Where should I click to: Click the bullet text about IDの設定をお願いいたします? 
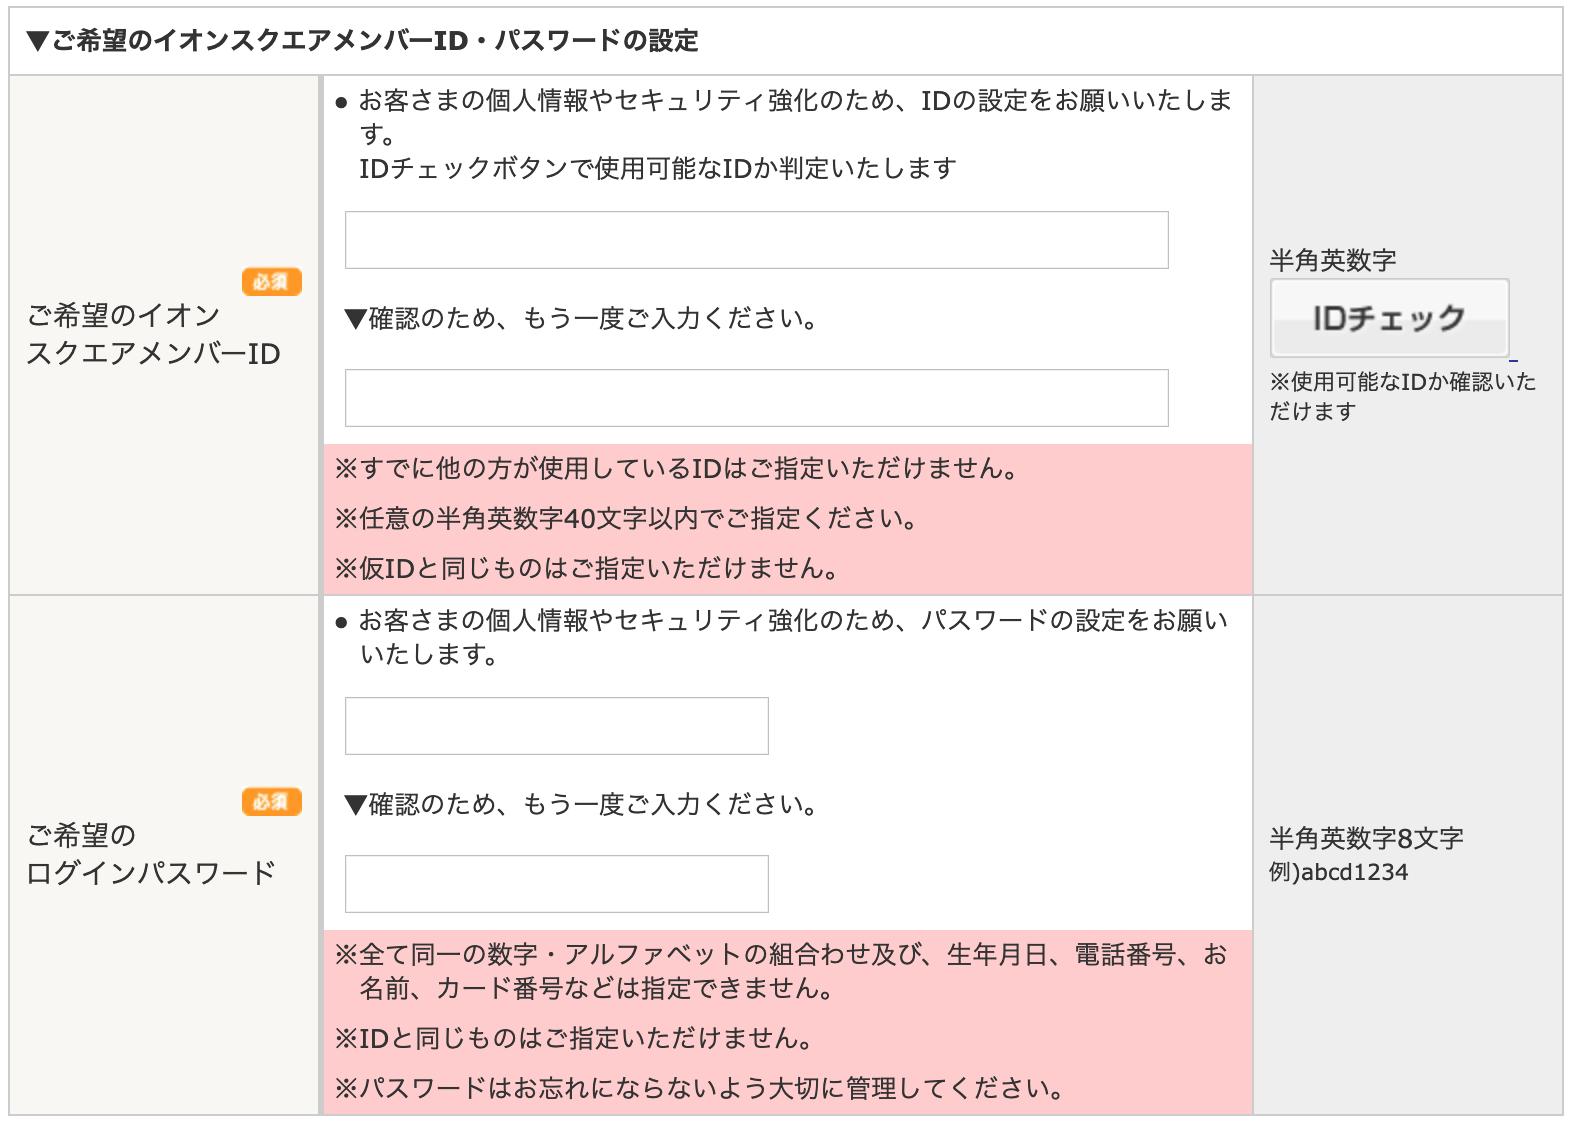tap(784, 116)
